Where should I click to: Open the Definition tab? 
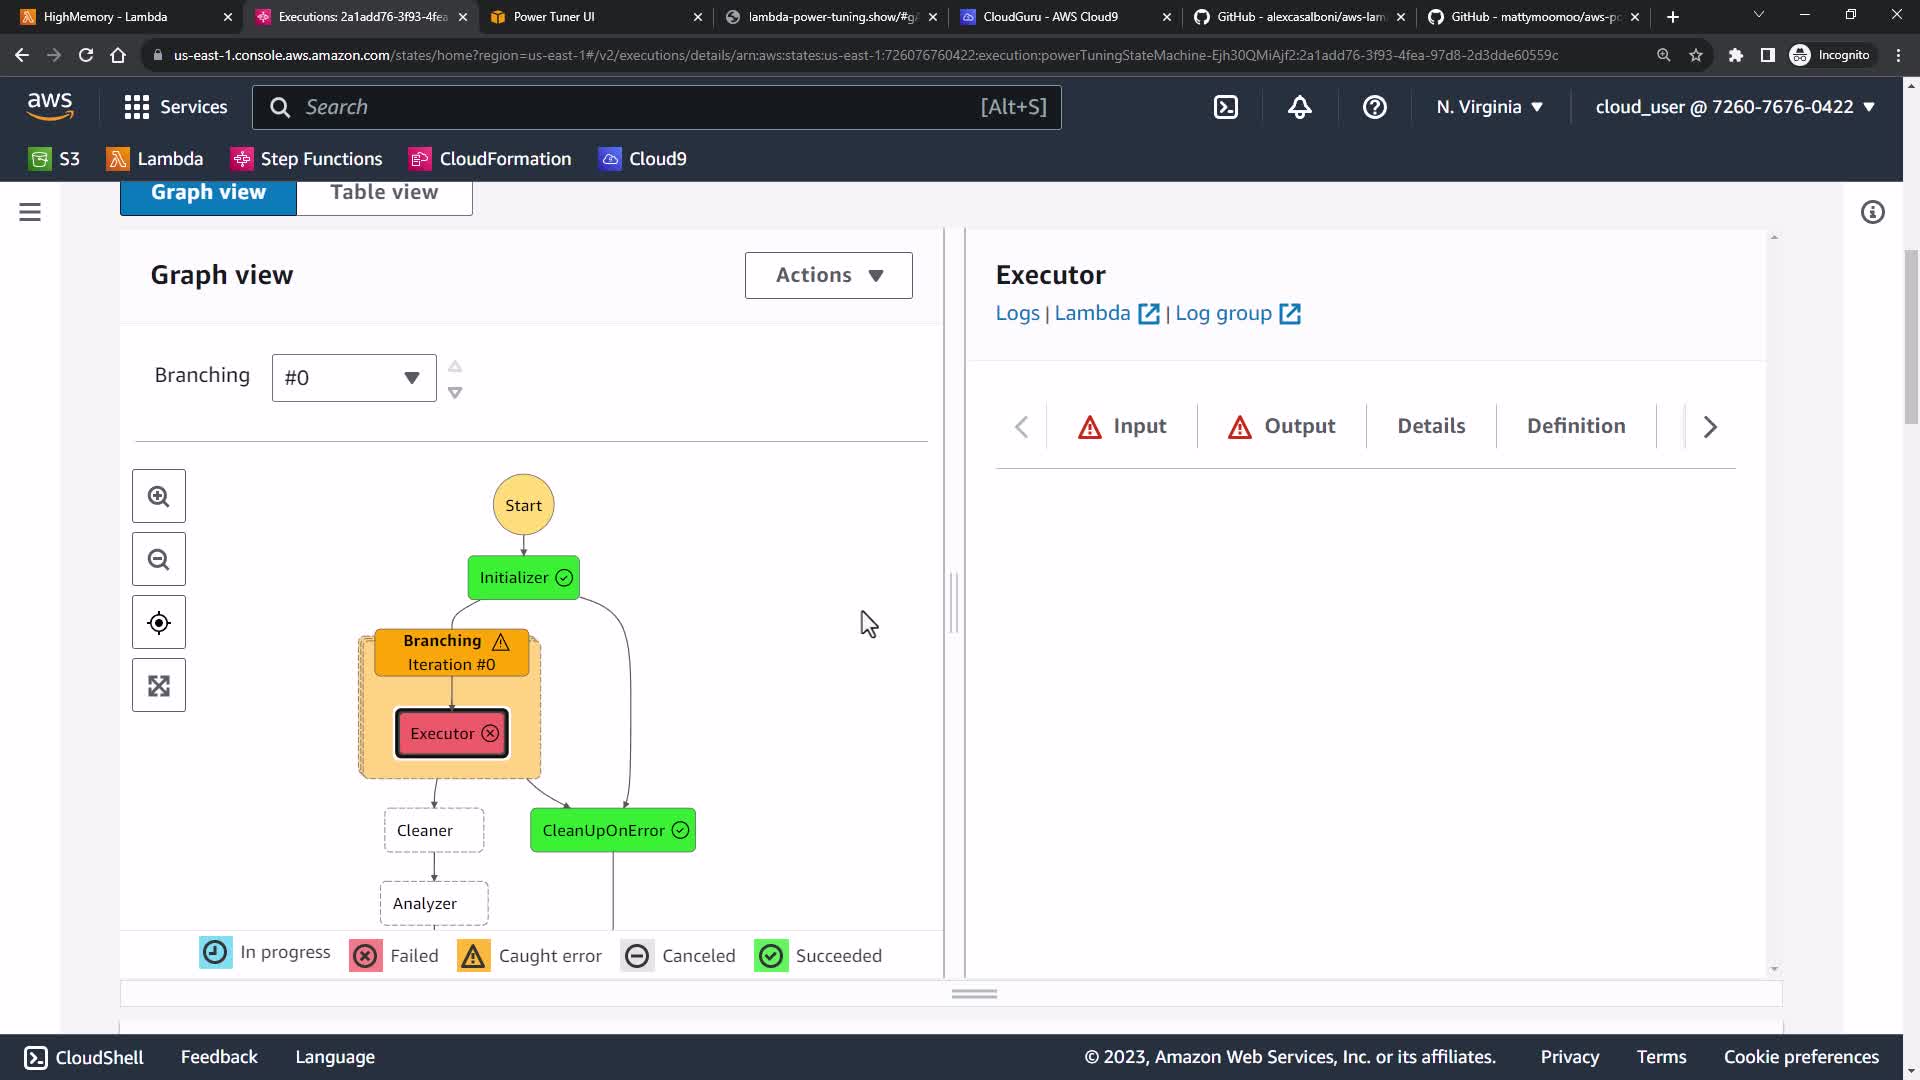click(1576, 426)
